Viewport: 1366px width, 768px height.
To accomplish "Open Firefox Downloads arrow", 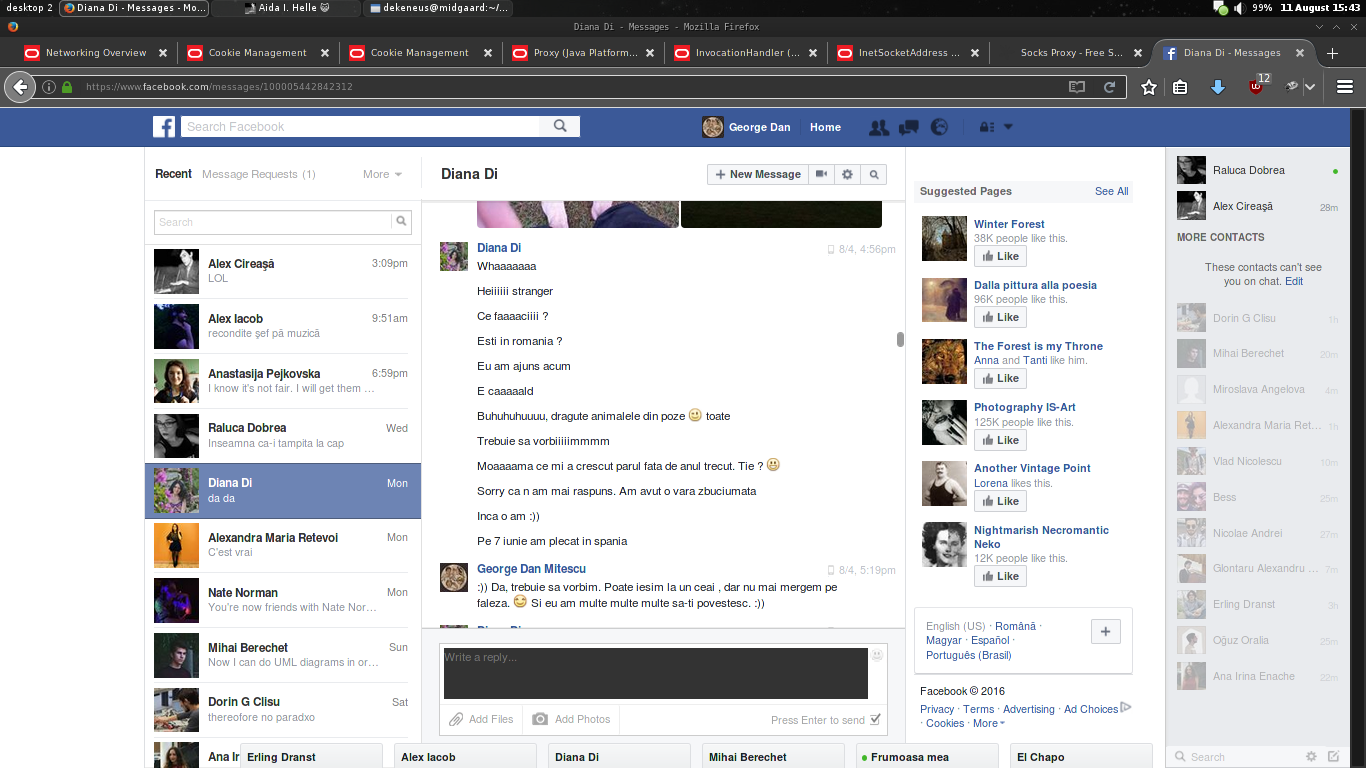I will click(x=1217, y=87).
